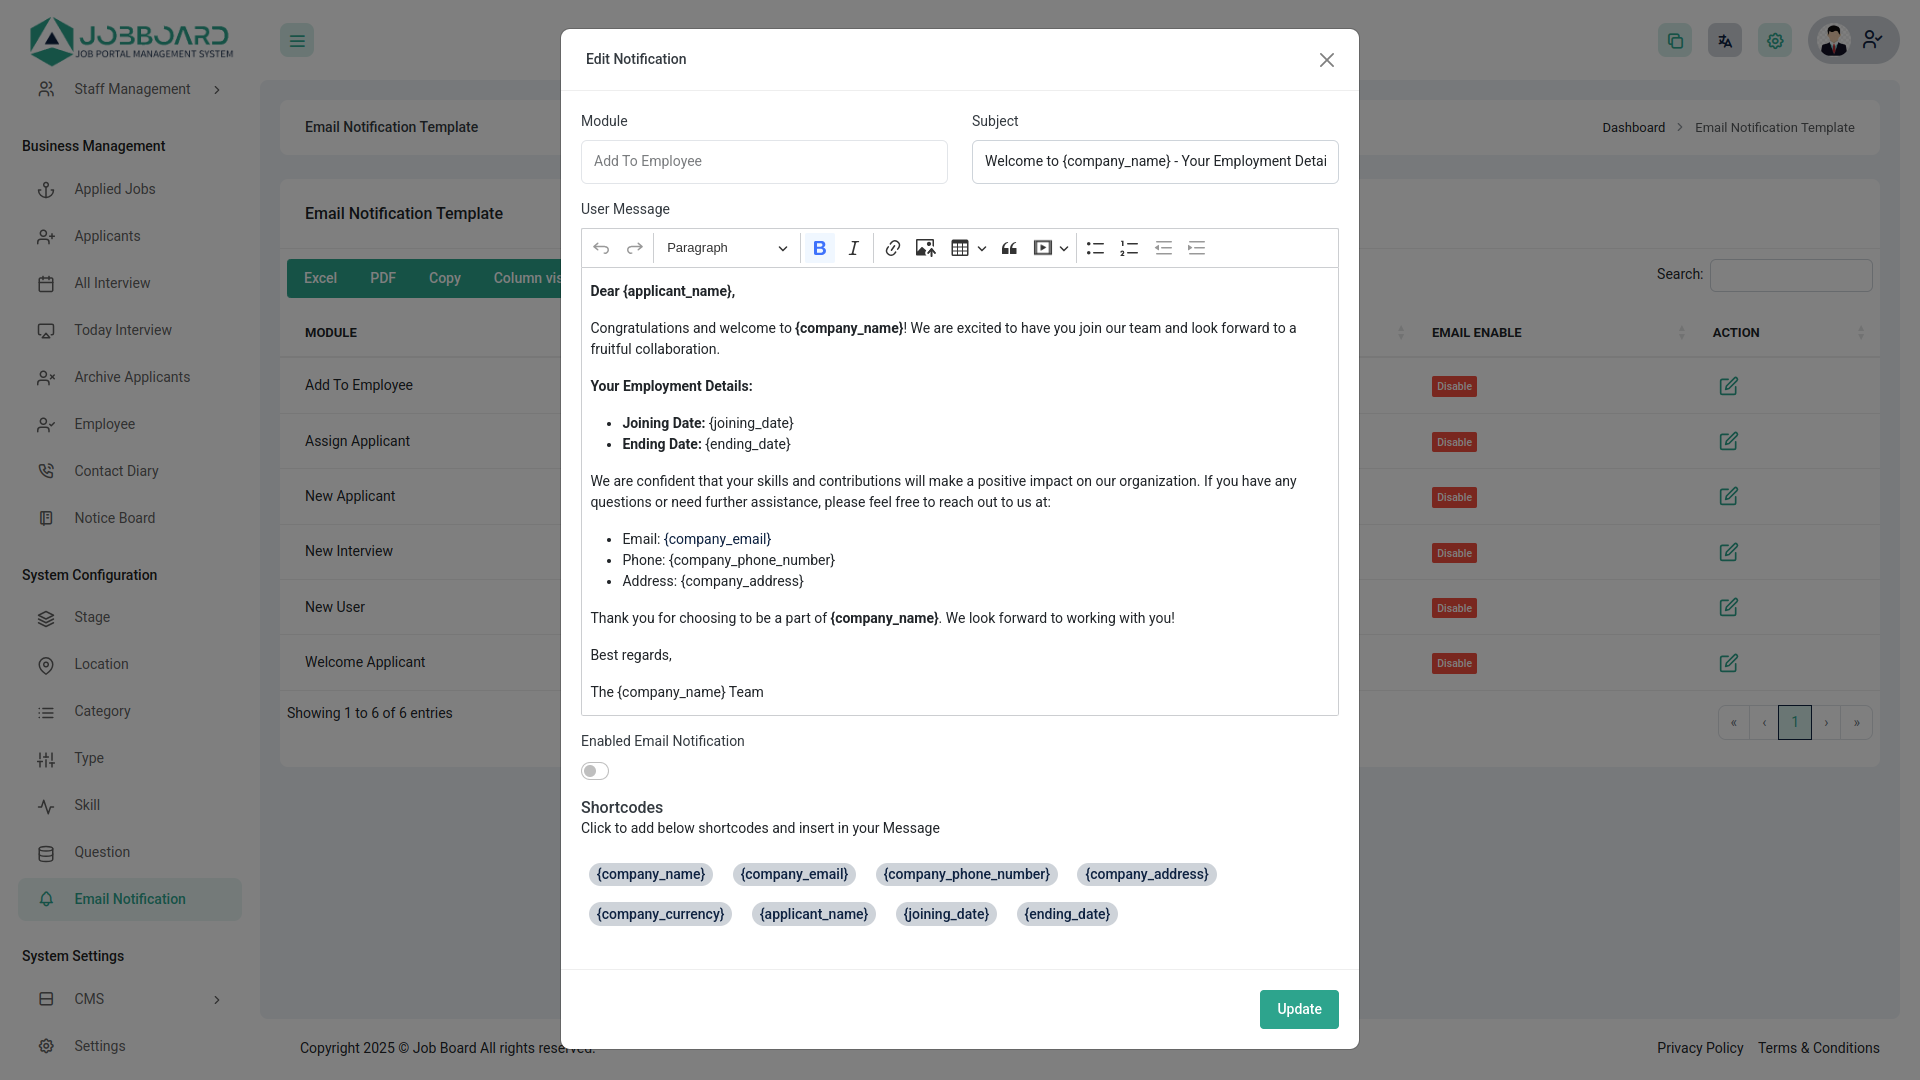
Task: Expand the insert media dropdown arrow
Action: coord(1064,248)
